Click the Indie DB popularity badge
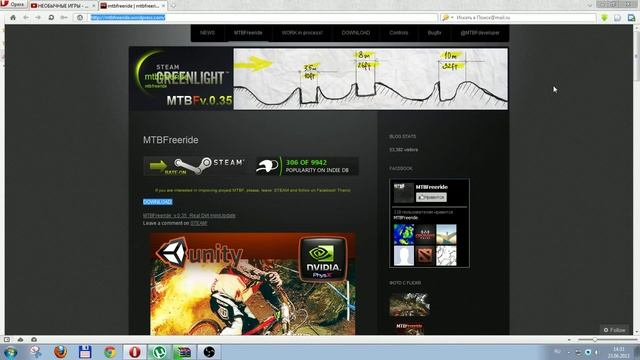 (307, 166)
